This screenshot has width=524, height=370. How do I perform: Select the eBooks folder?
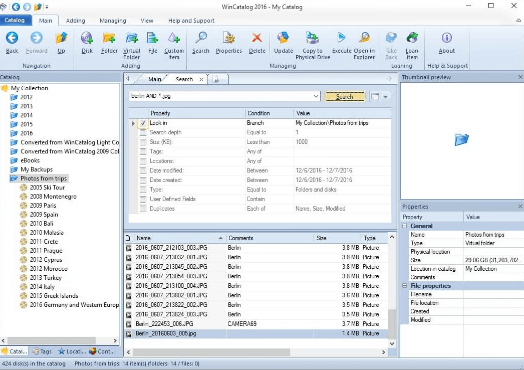coord(30,160)
